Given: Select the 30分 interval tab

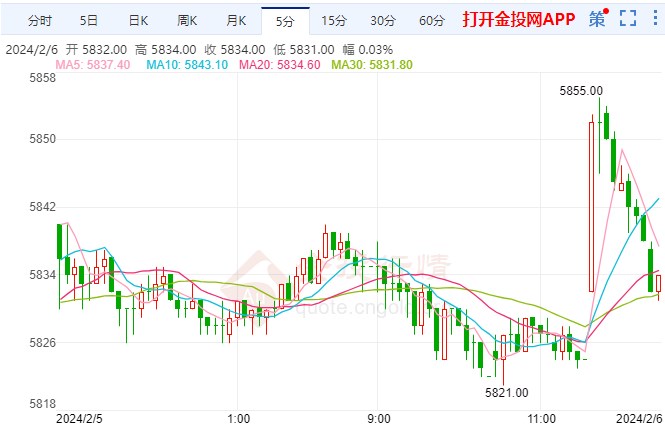Looking at the screenshot, I should tap(383, 20).
